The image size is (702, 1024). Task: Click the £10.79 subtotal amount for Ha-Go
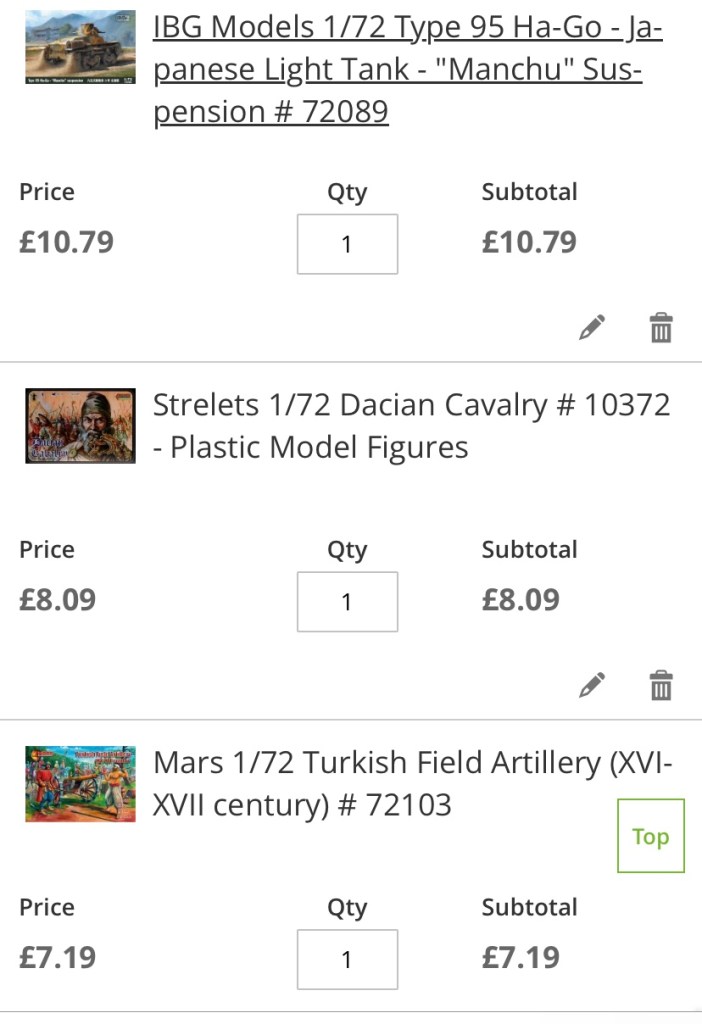coord(529,243)
